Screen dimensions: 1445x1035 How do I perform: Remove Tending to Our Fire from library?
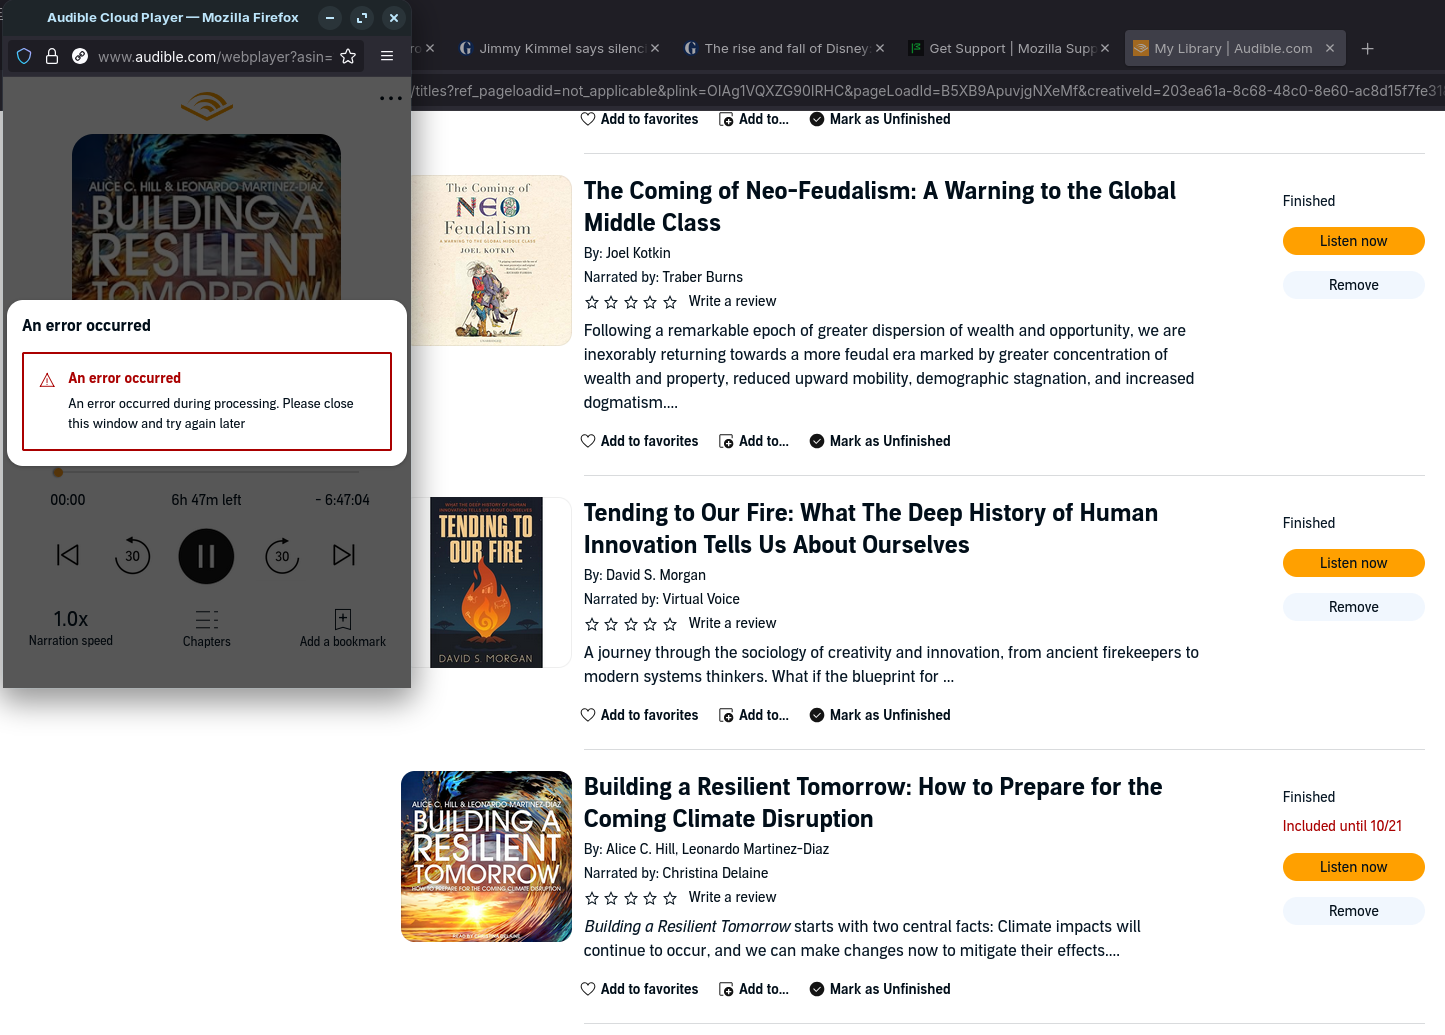click(1354, 607)
